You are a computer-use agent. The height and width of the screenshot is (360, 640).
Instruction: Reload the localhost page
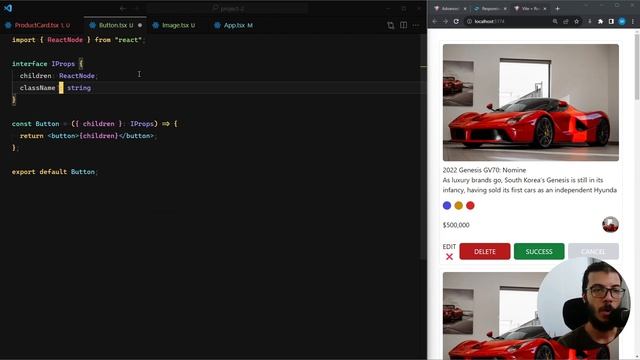(456, 21)
